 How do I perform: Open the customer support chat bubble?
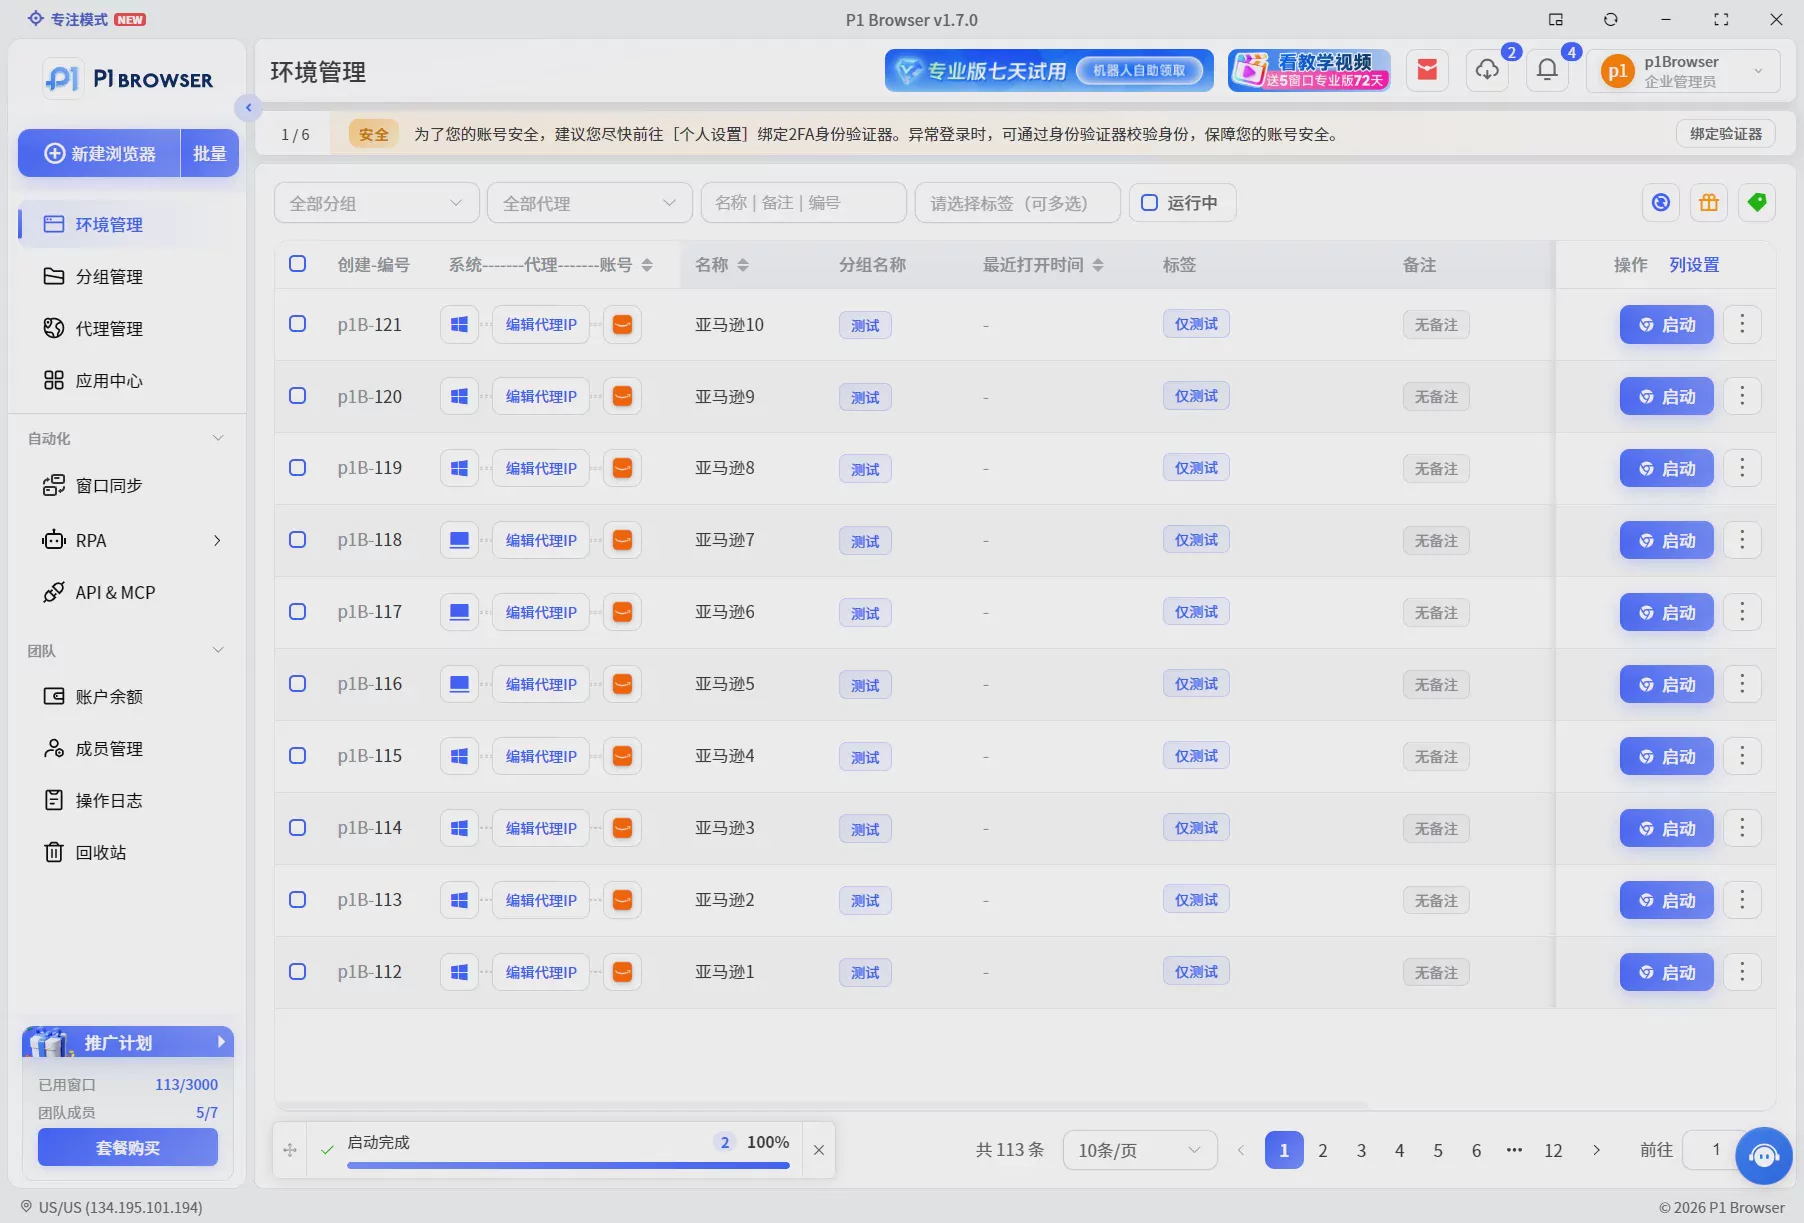pyautogui.click(x=1764, y=1156)
